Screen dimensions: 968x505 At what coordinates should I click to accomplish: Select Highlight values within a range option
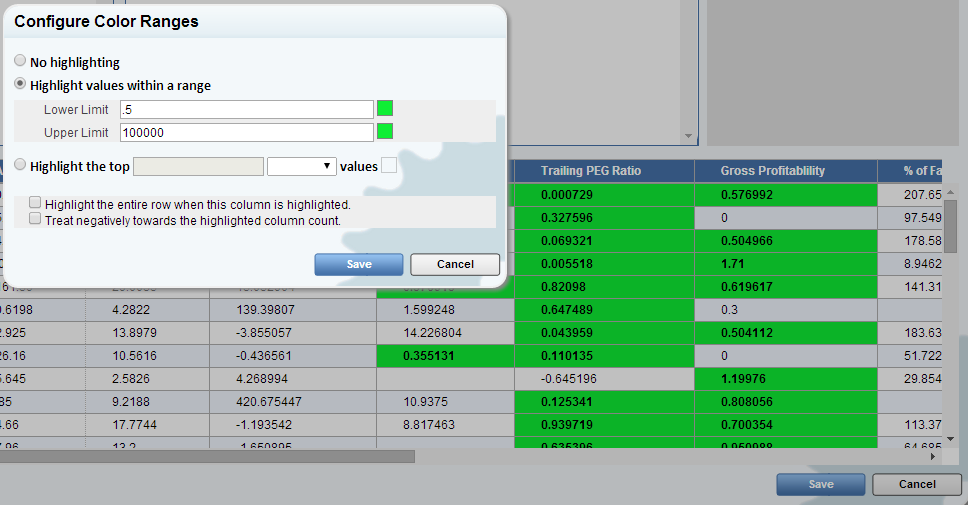[20, 85]
